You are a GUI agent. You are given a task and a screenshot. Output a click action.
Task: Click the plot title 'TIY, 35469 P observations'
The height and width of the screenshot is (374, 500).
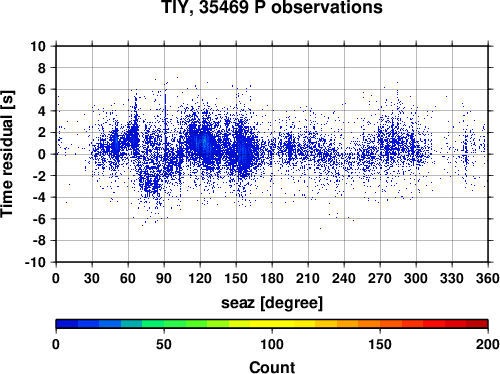pos(272,7)
